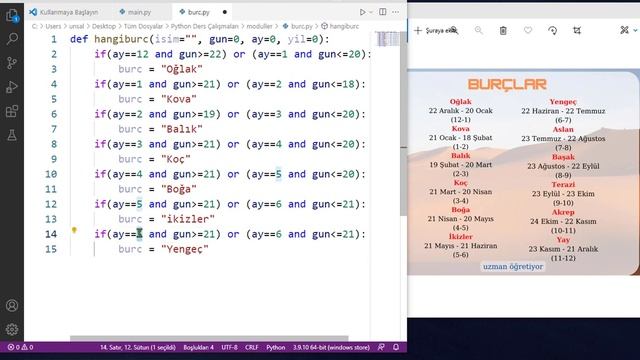Open the Manage gear menu

(x=12, y=329)
